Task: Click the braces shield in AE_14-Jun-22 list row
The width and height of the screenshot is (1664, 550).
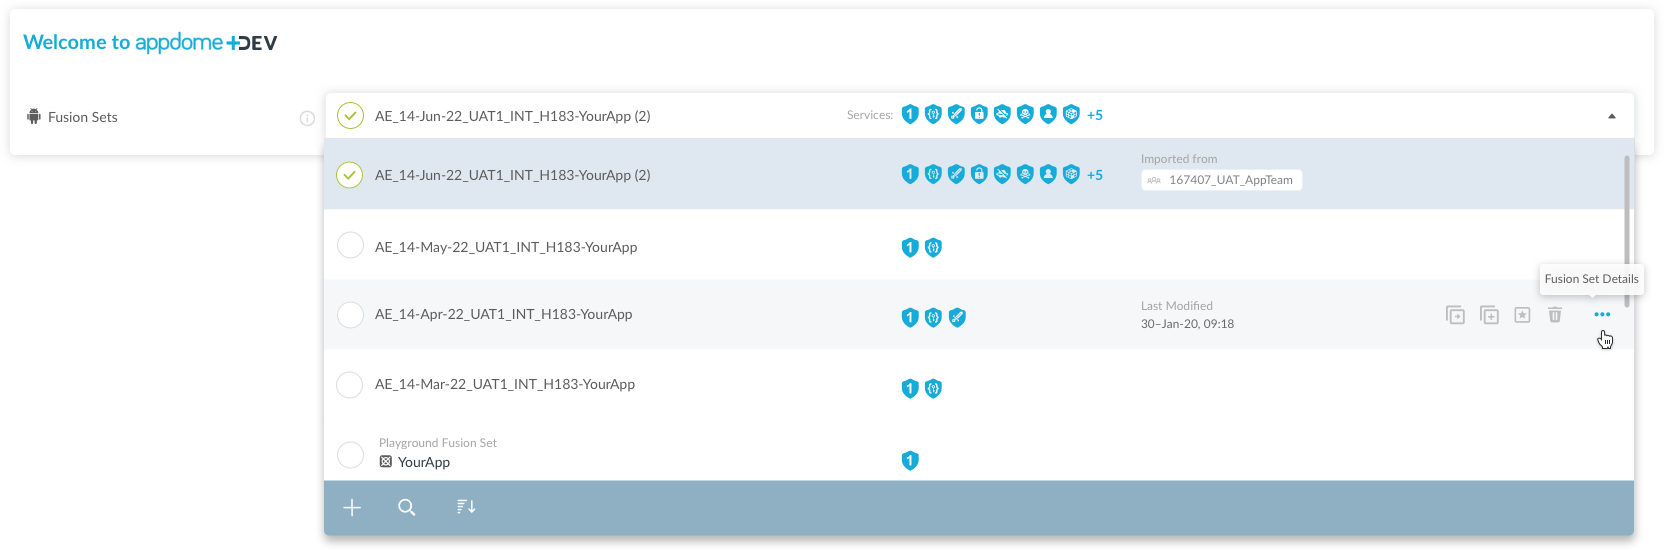Action: 933,174
